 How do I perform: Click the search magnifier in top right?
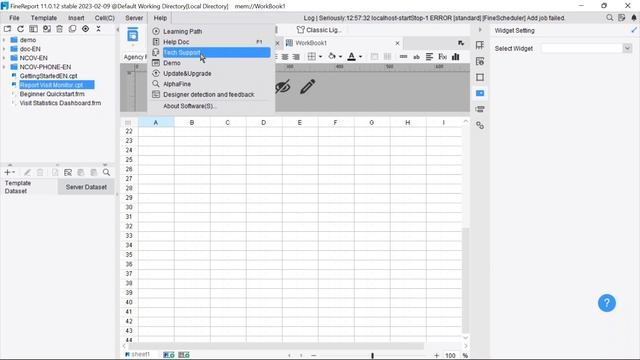click(609, 18)
